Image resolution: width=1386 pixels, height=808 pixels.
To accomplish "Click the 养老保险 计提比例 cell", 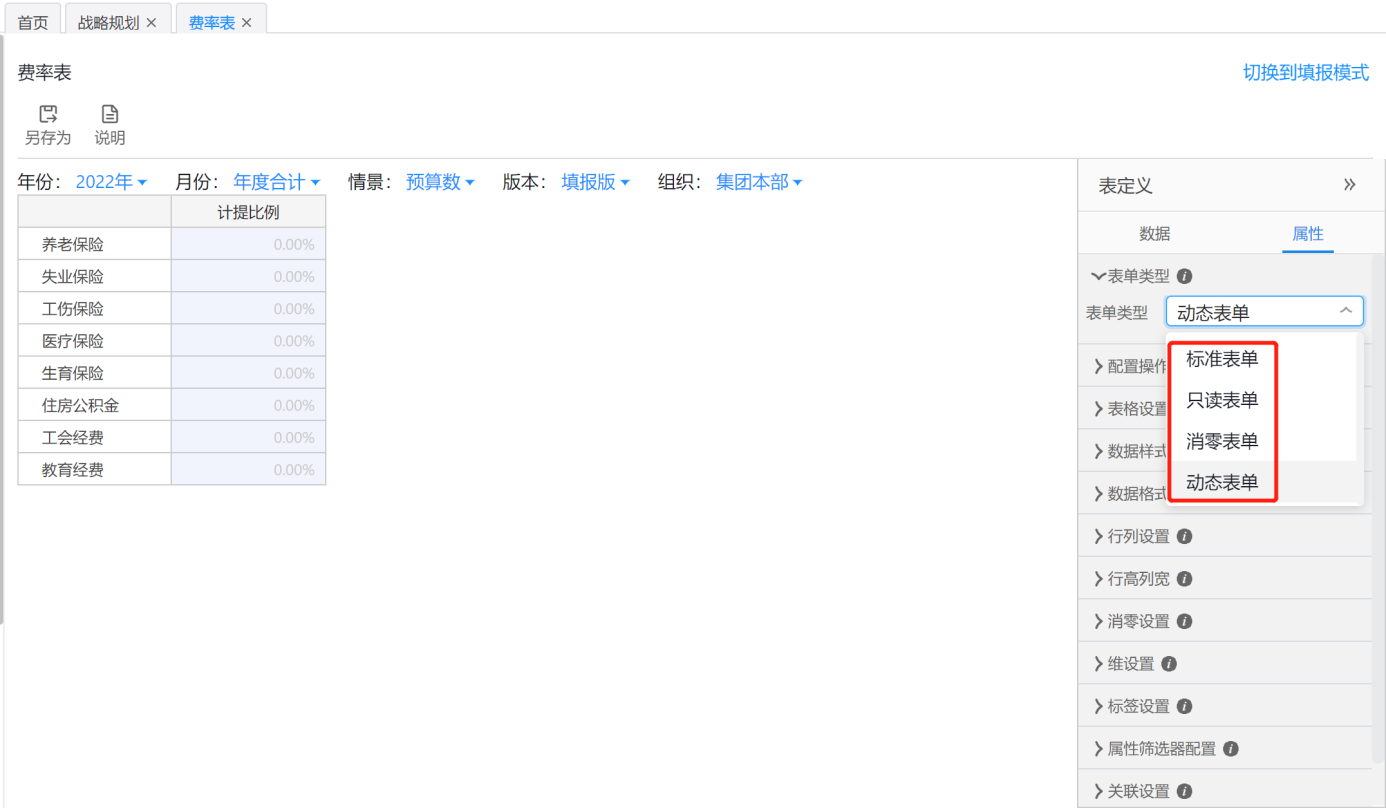I will coord(248,245).
